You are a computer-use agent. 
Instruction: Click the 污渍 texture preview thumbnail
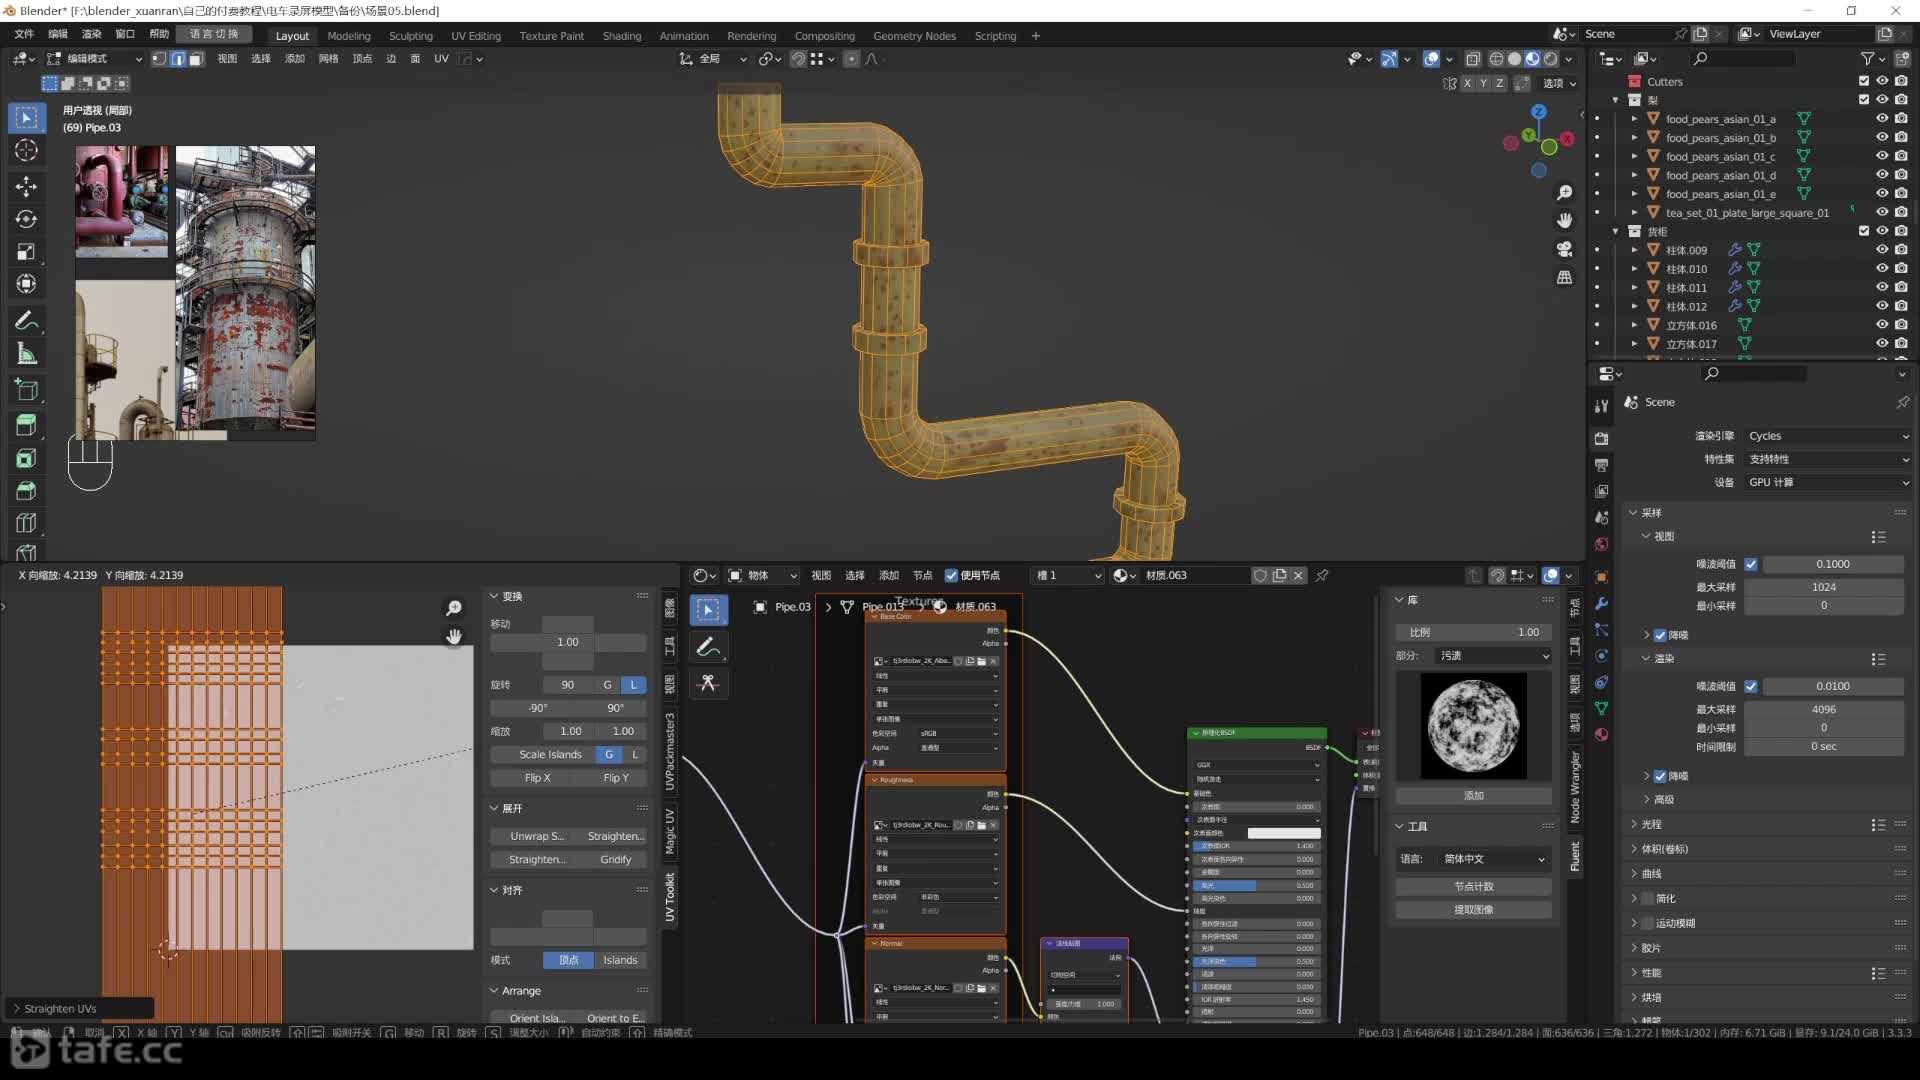click(x=1474, y=726)
